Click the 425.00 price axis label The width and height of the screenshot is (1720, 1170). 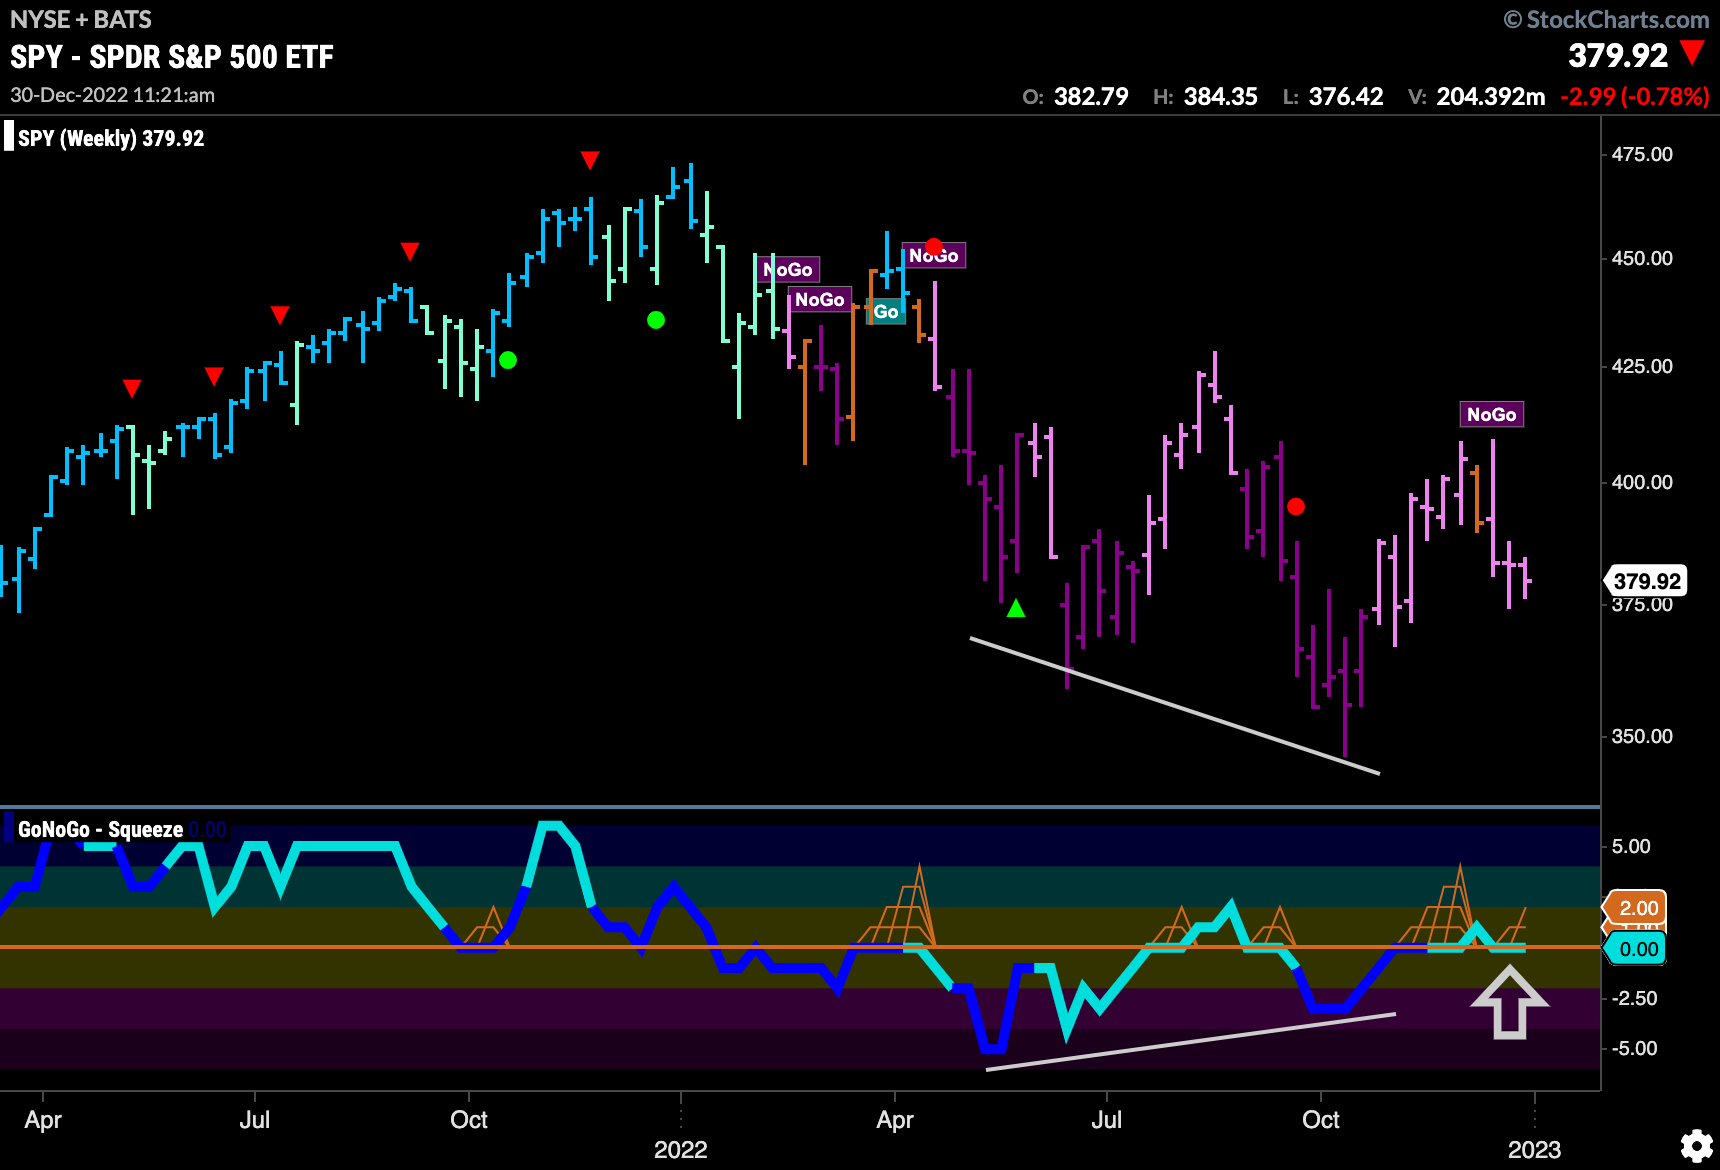(x=1642, y=366)
